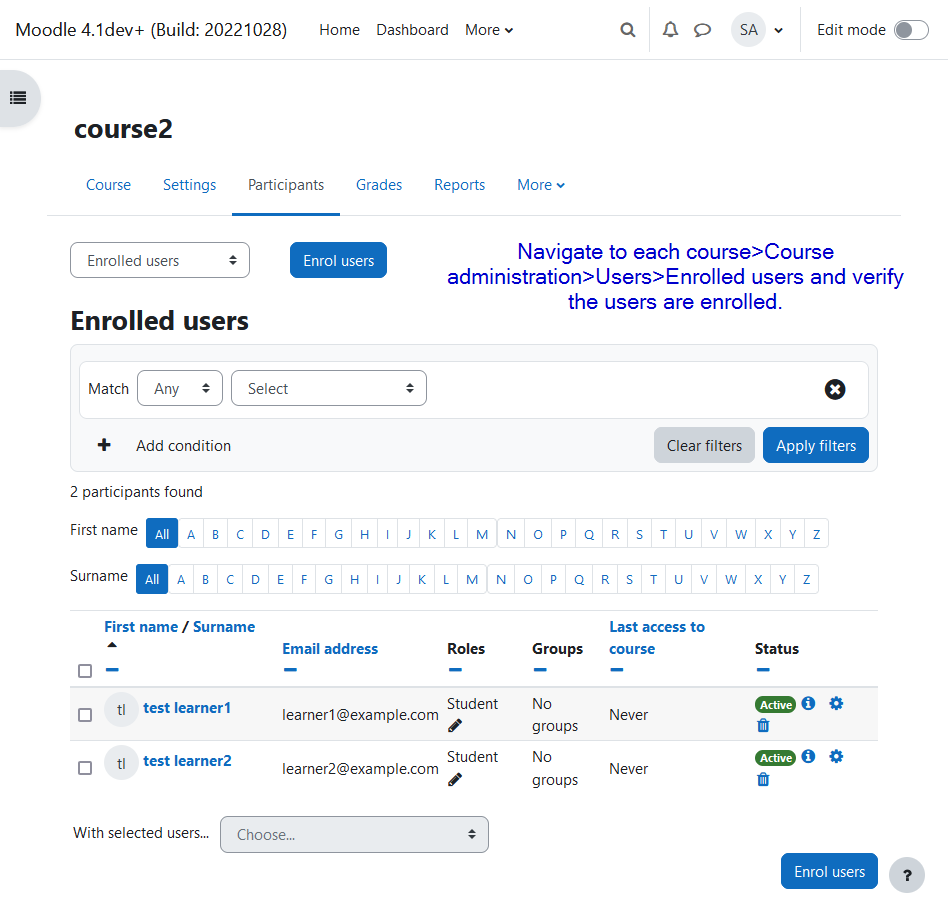This screenshot has width=948, height=921.
Task: Filter First name by letter M
Action: tap(482, 534)
